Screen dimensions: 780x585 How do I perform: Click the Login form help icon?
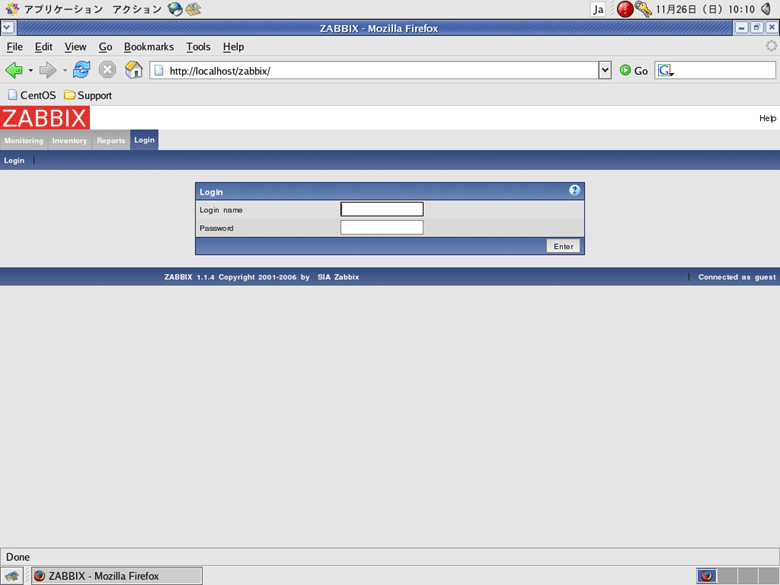[x=575, y=190]
